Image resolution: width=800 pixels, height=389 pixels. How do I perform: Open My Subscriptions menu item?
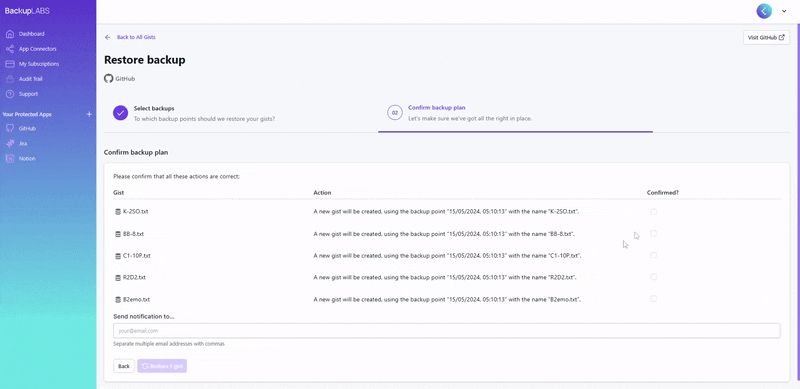(x=39, y=64)
